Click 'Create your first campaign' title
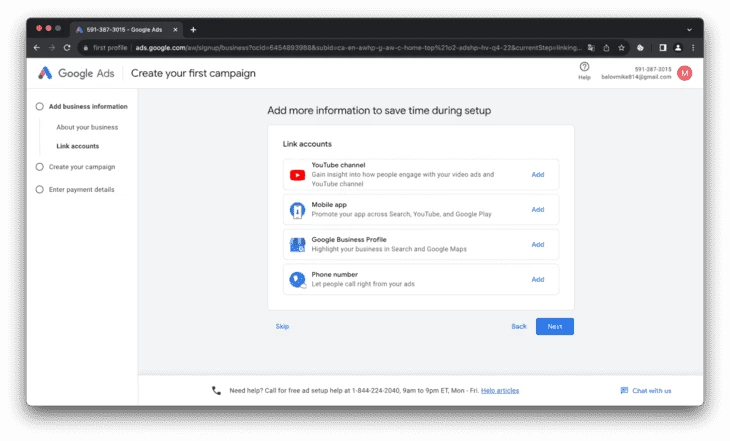Image resolution: width=730 pixels, height=441 pixels. pyautogui.click(x=193, y=73)
